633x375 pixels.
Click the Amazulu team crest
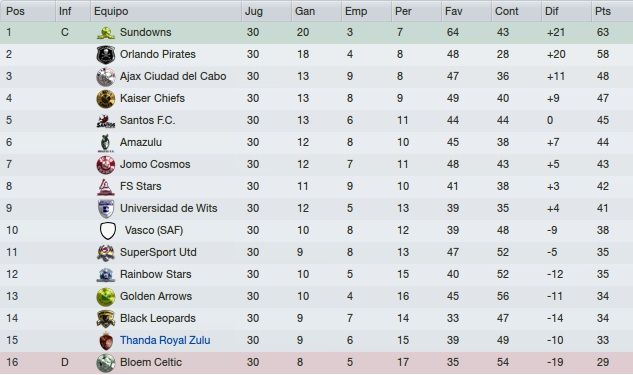pyautogui.click(x=106, y=142)
